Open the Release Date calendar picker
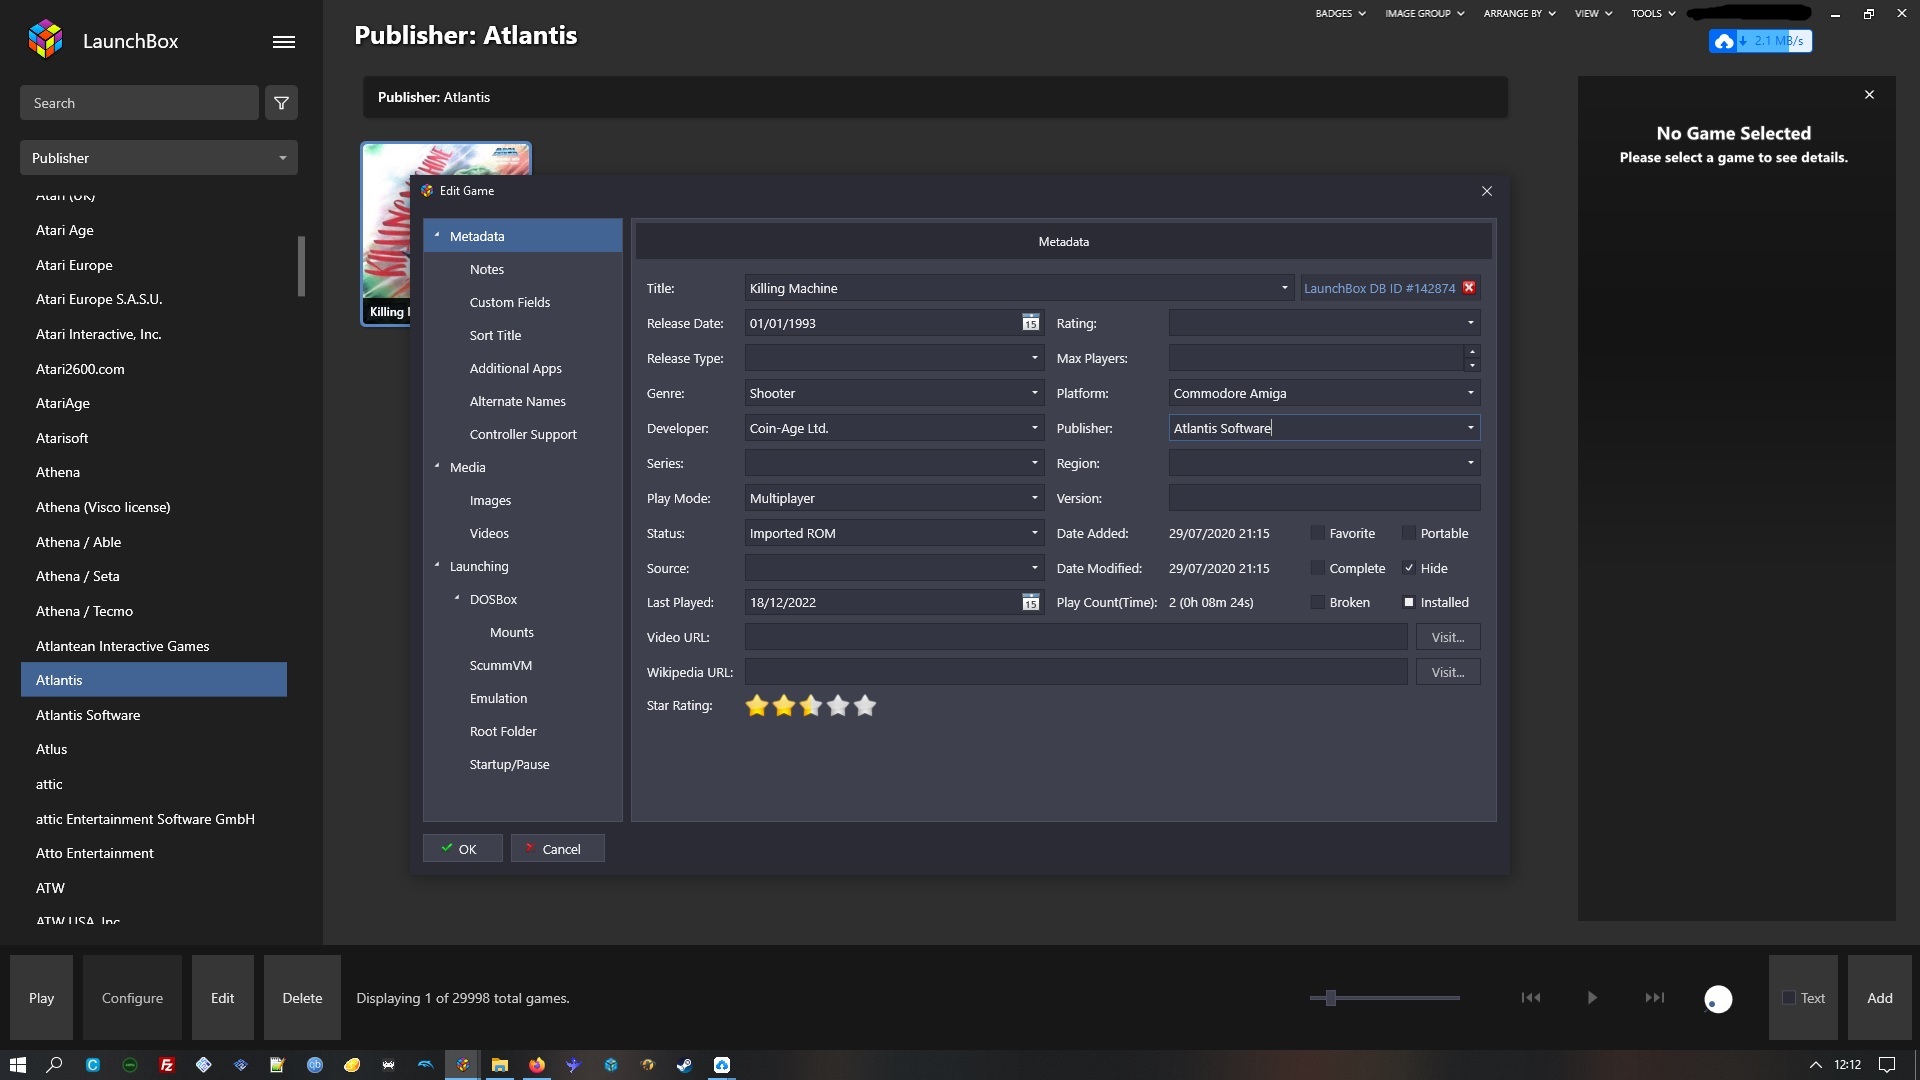The image size is (1920, 1080). (1030, 323)
